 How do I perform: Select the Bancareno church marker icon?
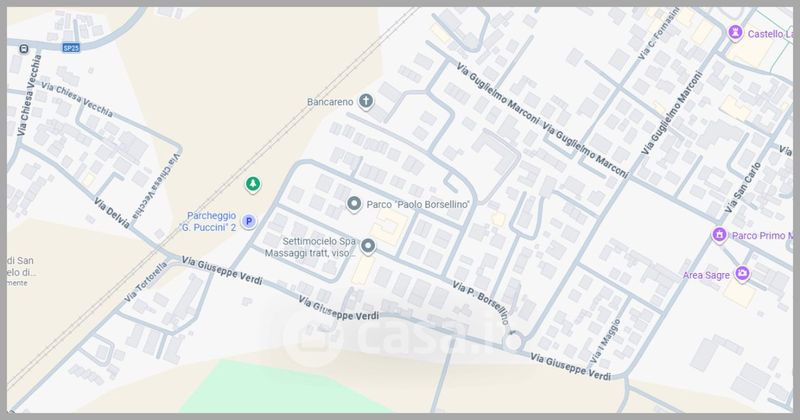click(366, 101)
